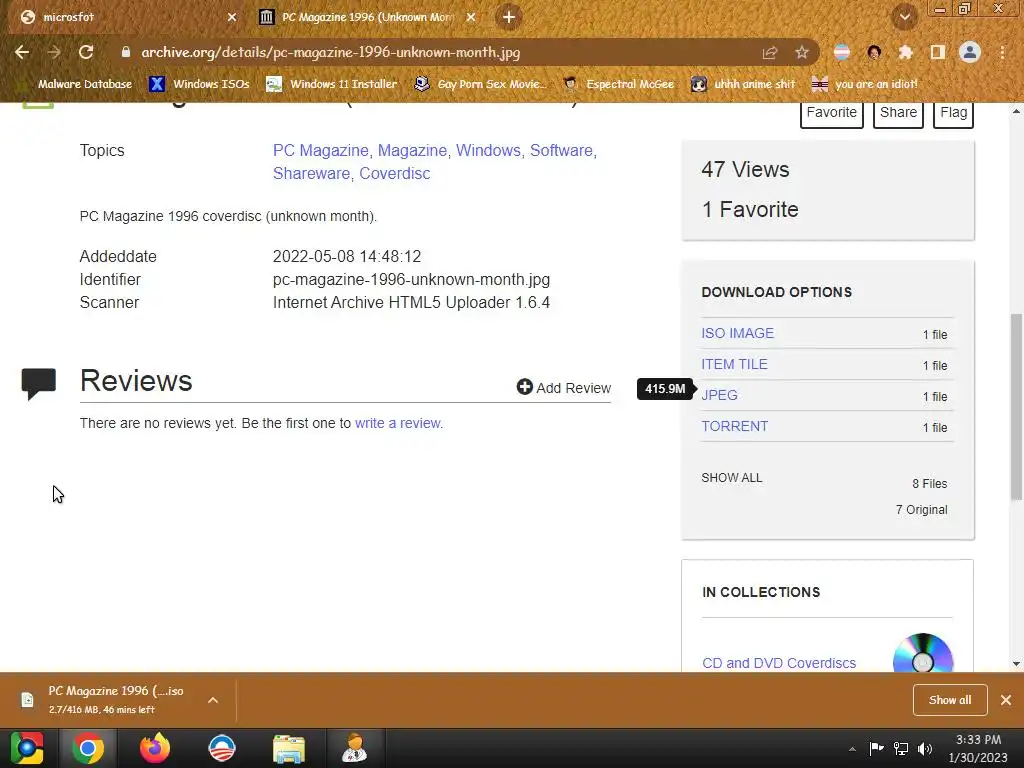Download the JPEG file
Screen dimensions: 1024x768
(x=719, y=395)
